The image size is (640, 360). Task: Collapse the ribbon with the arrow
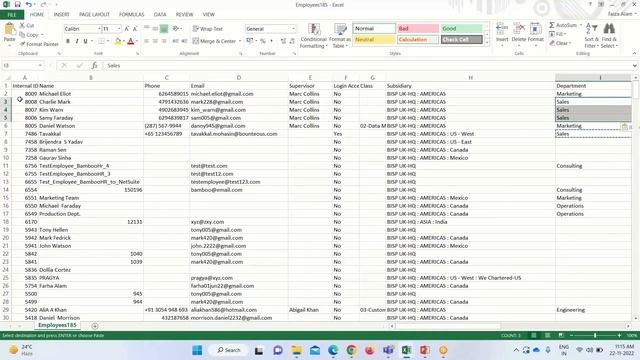[x=634, y=53]
